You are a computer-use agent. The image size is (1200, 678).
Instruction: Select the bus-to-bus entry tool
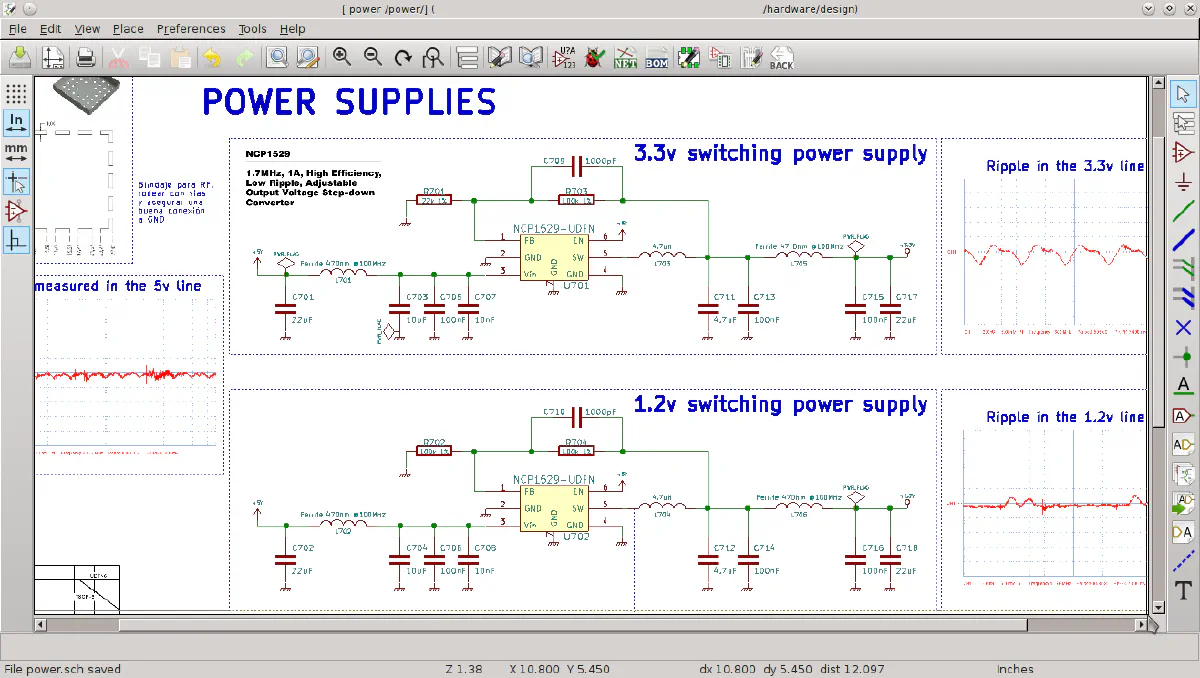click(1184, 297)
